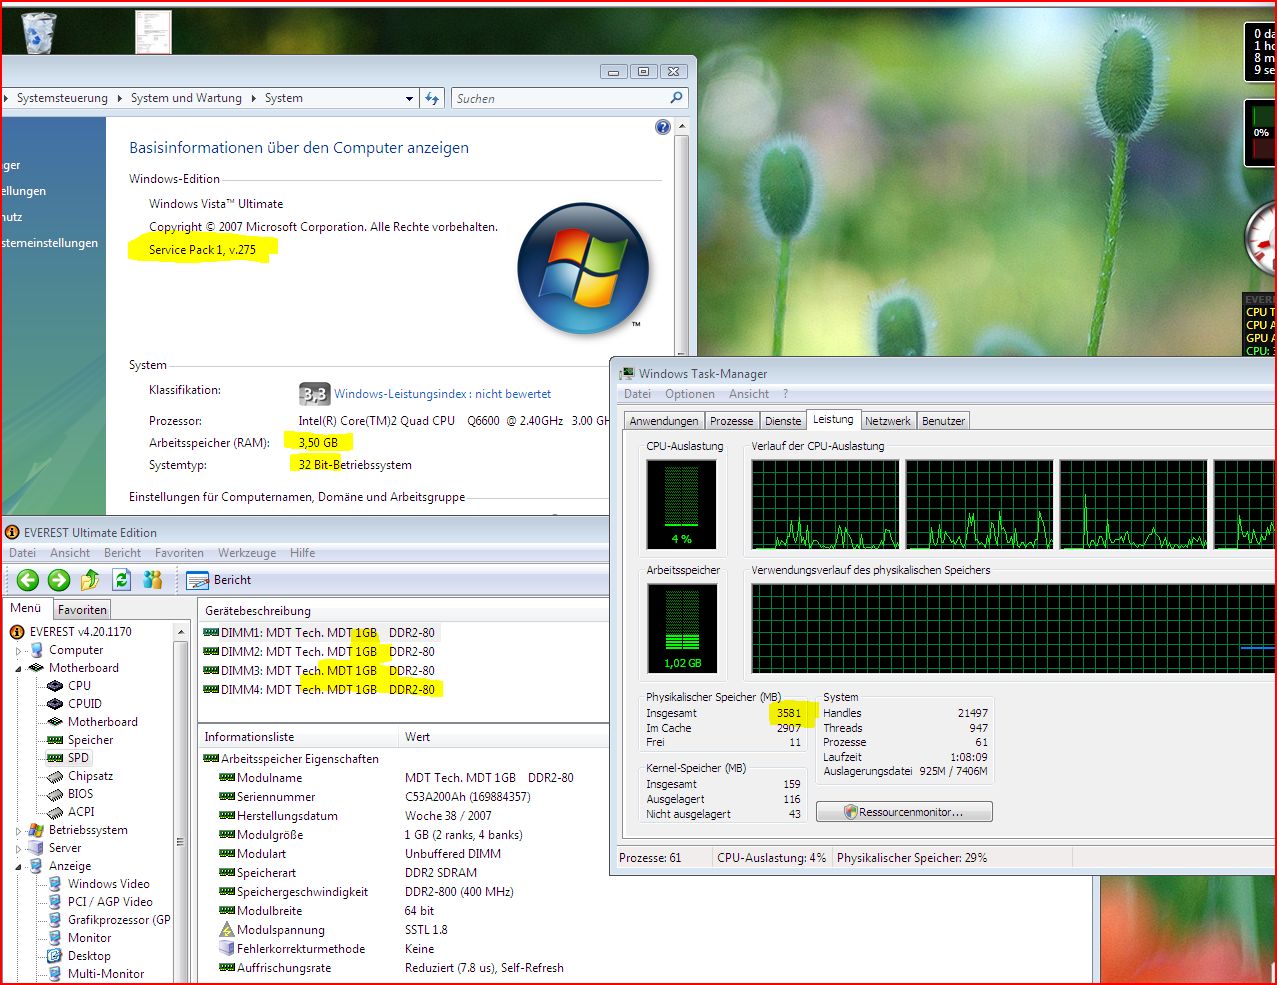Image resolution: width=1277 pixels, height=985 pixels.
Task: Select Grafikprozessor tree item
Action: pos(119,920)
